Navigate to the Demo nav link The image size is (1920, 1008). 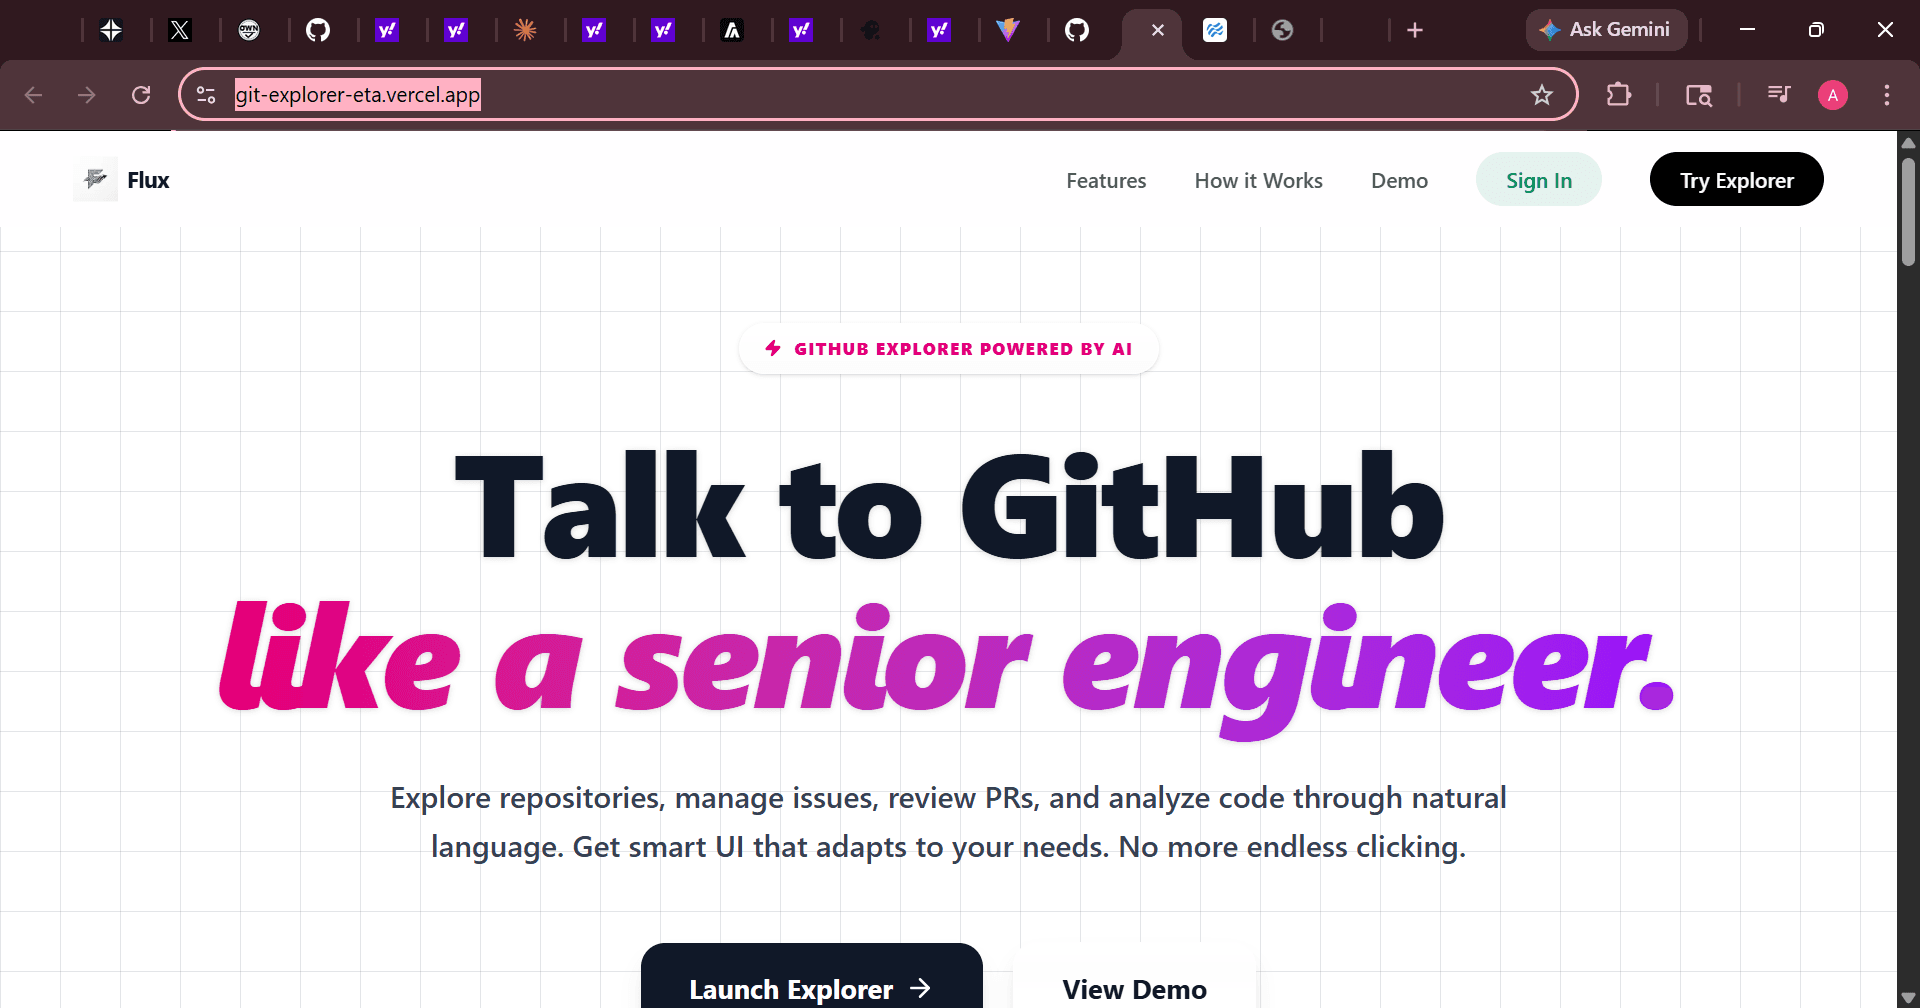click(1399, 181)
